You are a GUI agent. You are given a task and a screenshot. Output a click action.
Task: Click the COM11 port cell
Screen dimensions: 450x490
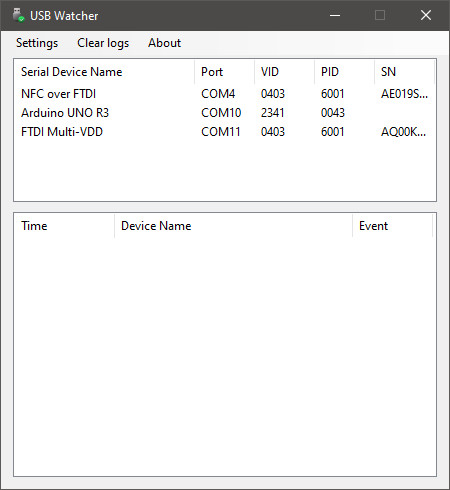pos(221,132)
